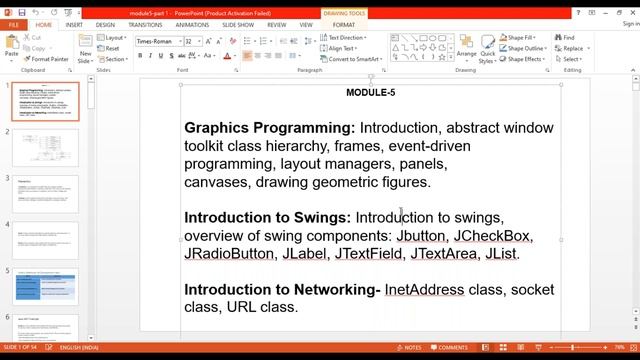Open the font name dropdown
640x360 pixels.
pyautogui.click(x=180, y=42)
